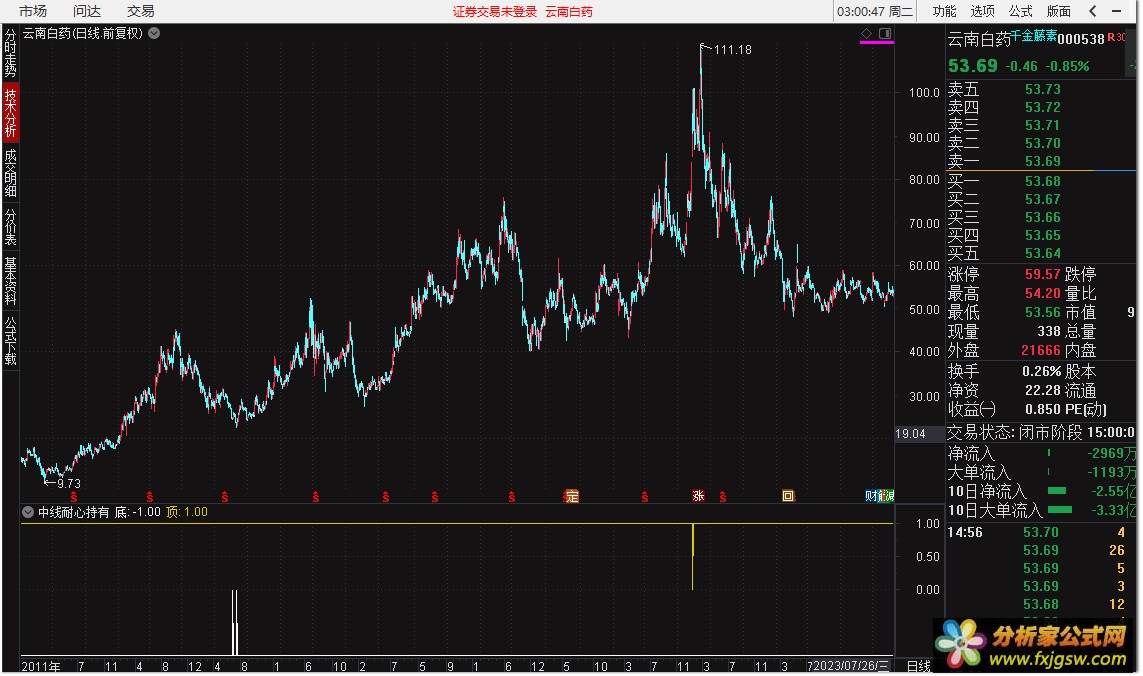Click the 14:56 trade tick row

click(x=1041, y=532)
